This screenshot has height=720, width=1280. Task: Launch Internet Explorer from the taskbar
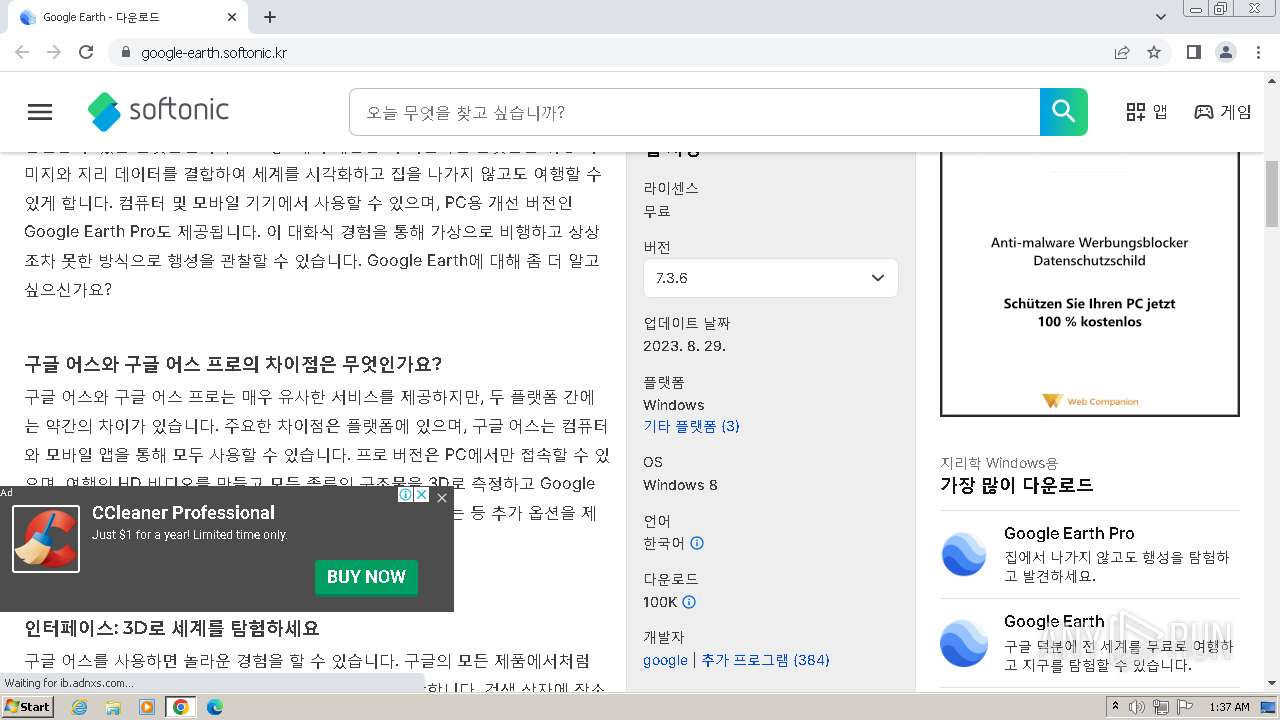80,707
